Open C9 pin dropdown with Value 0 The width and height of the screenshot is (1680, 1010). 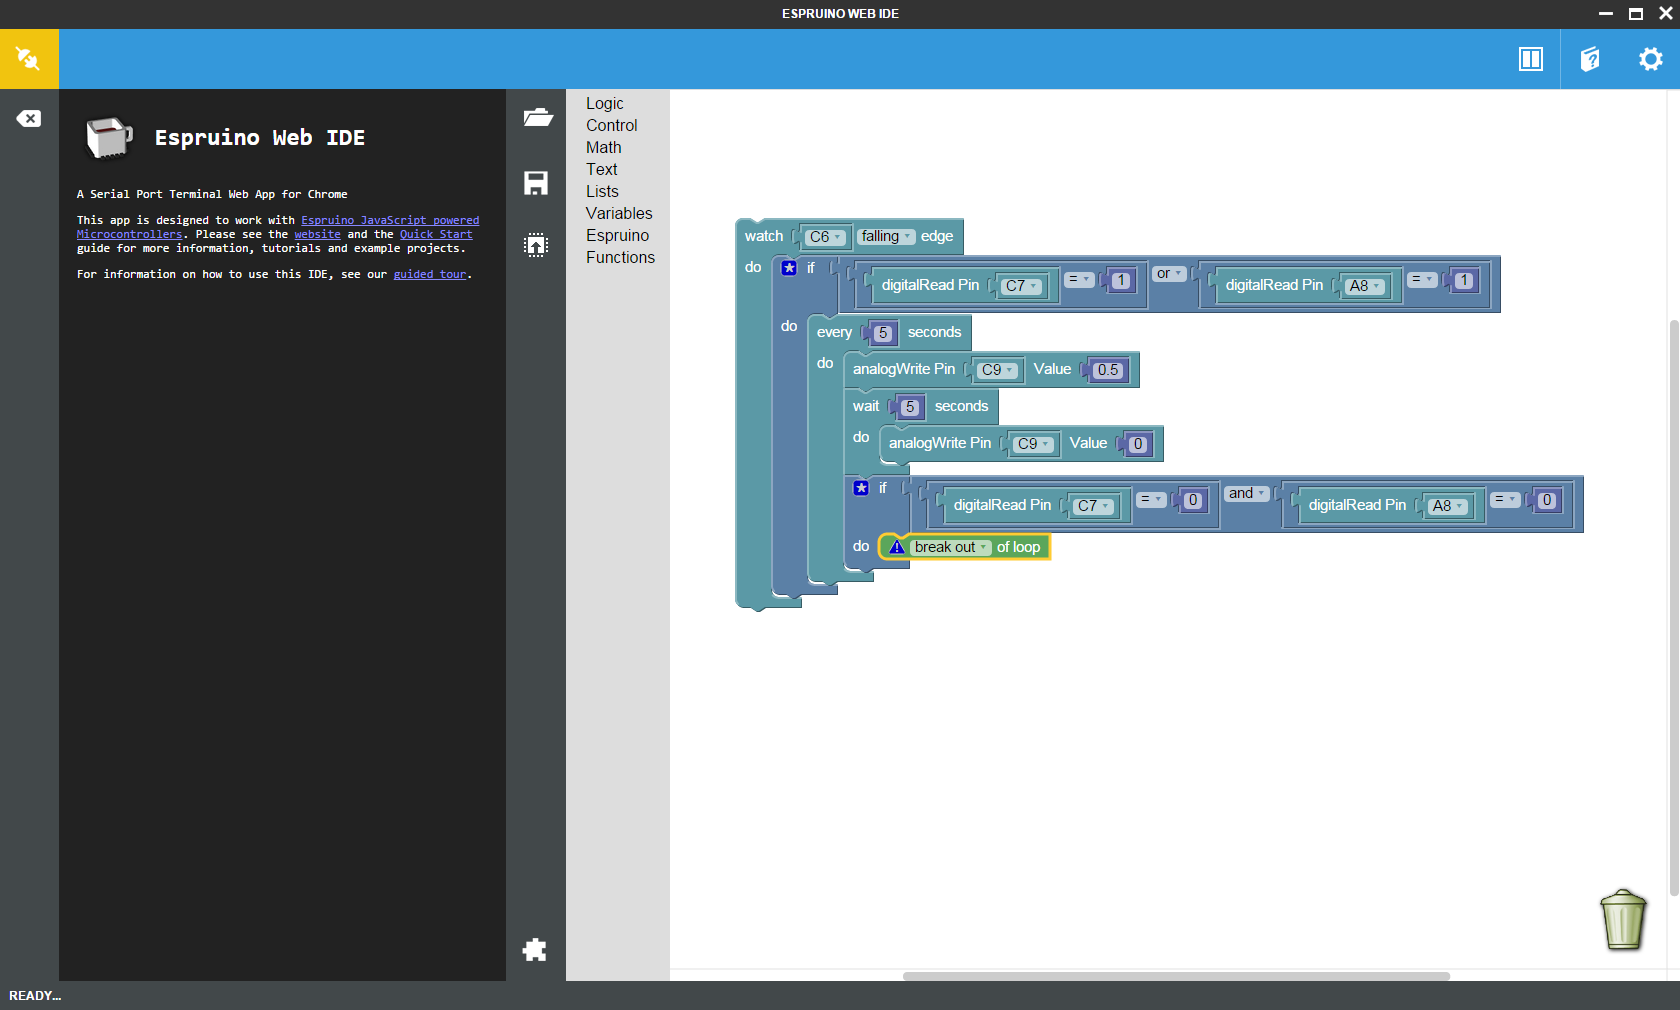coord(1033,444)
